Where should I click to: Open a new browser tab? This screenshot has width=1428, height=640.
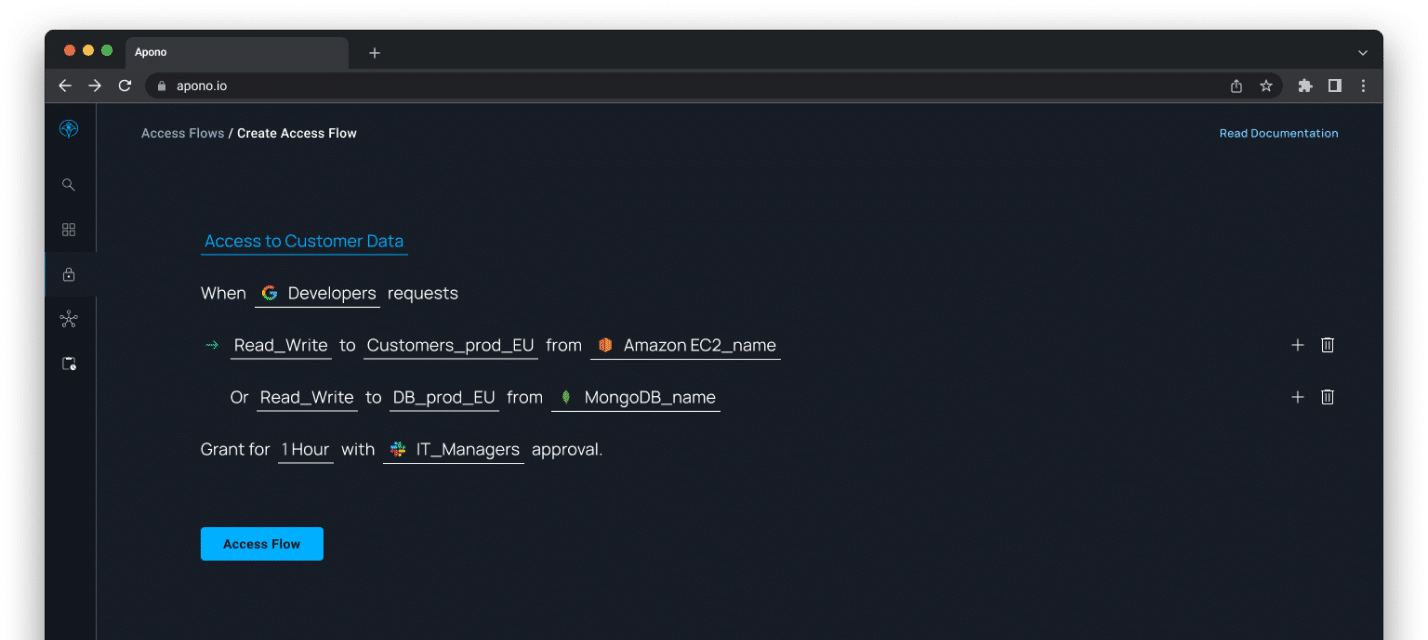[x=375, y=53]
